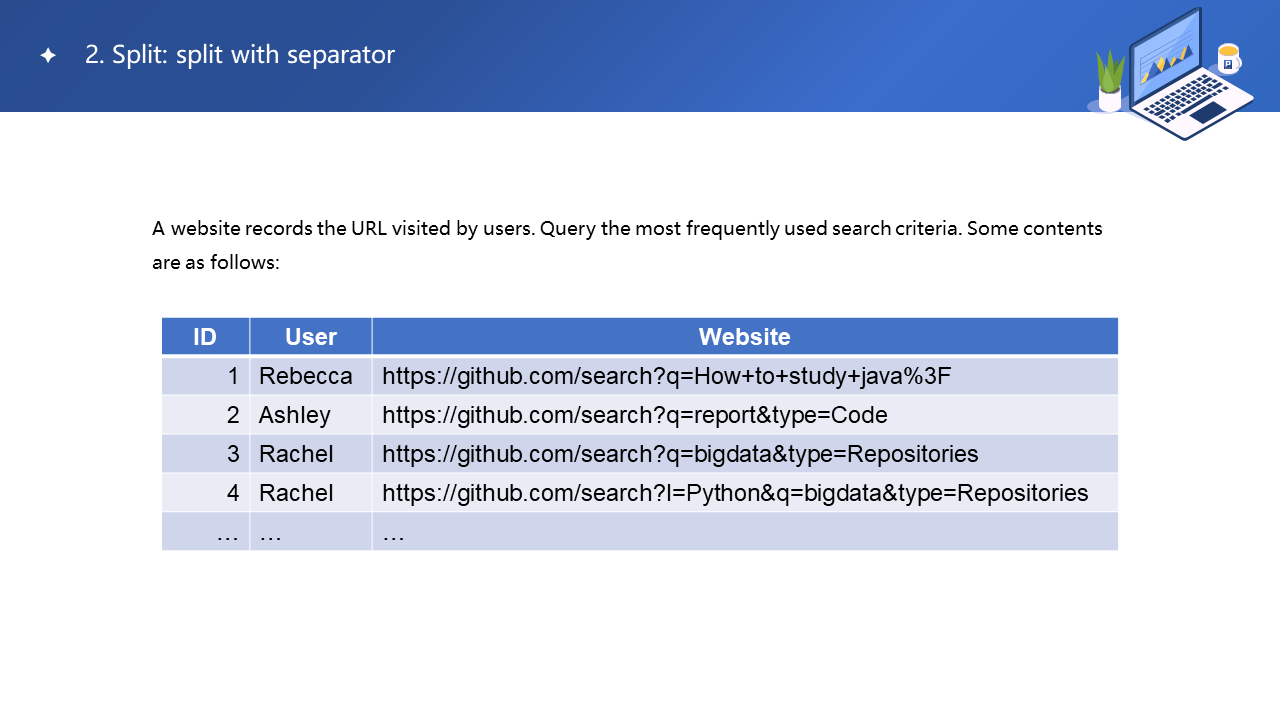Click the Rachel cell in row 4

(296, 493)
